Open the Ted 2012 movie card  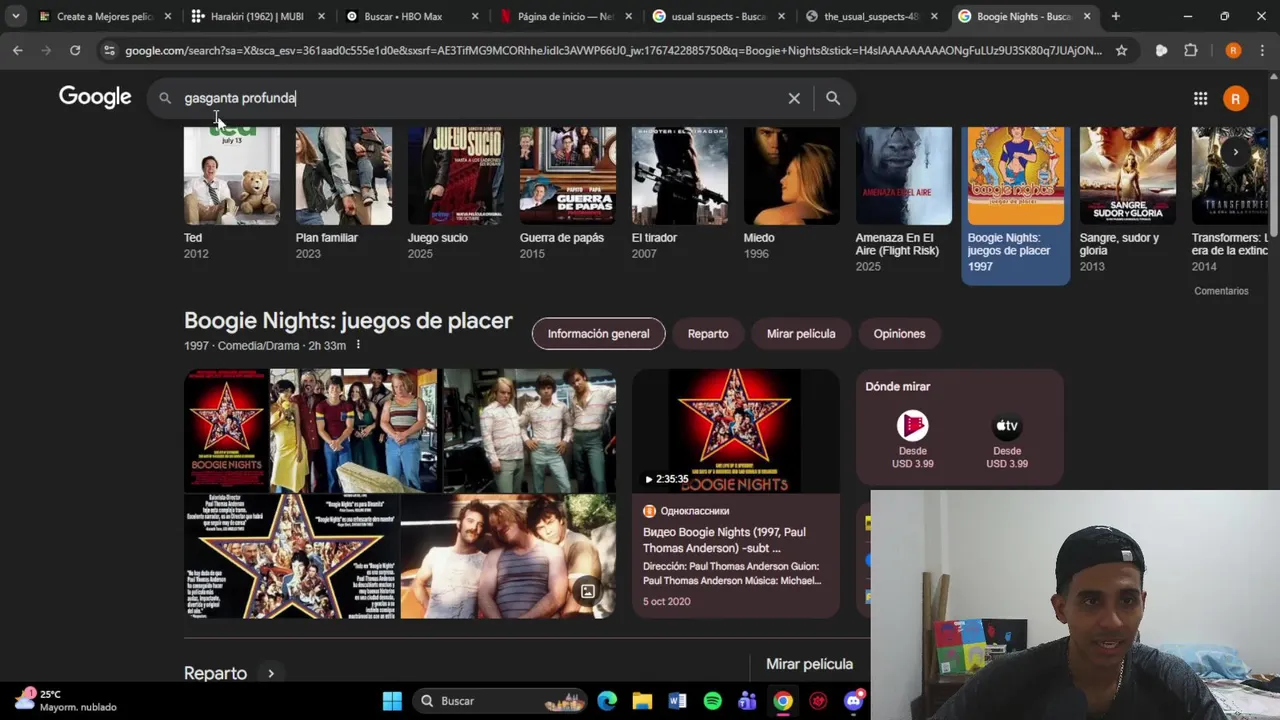coord(231,193)
